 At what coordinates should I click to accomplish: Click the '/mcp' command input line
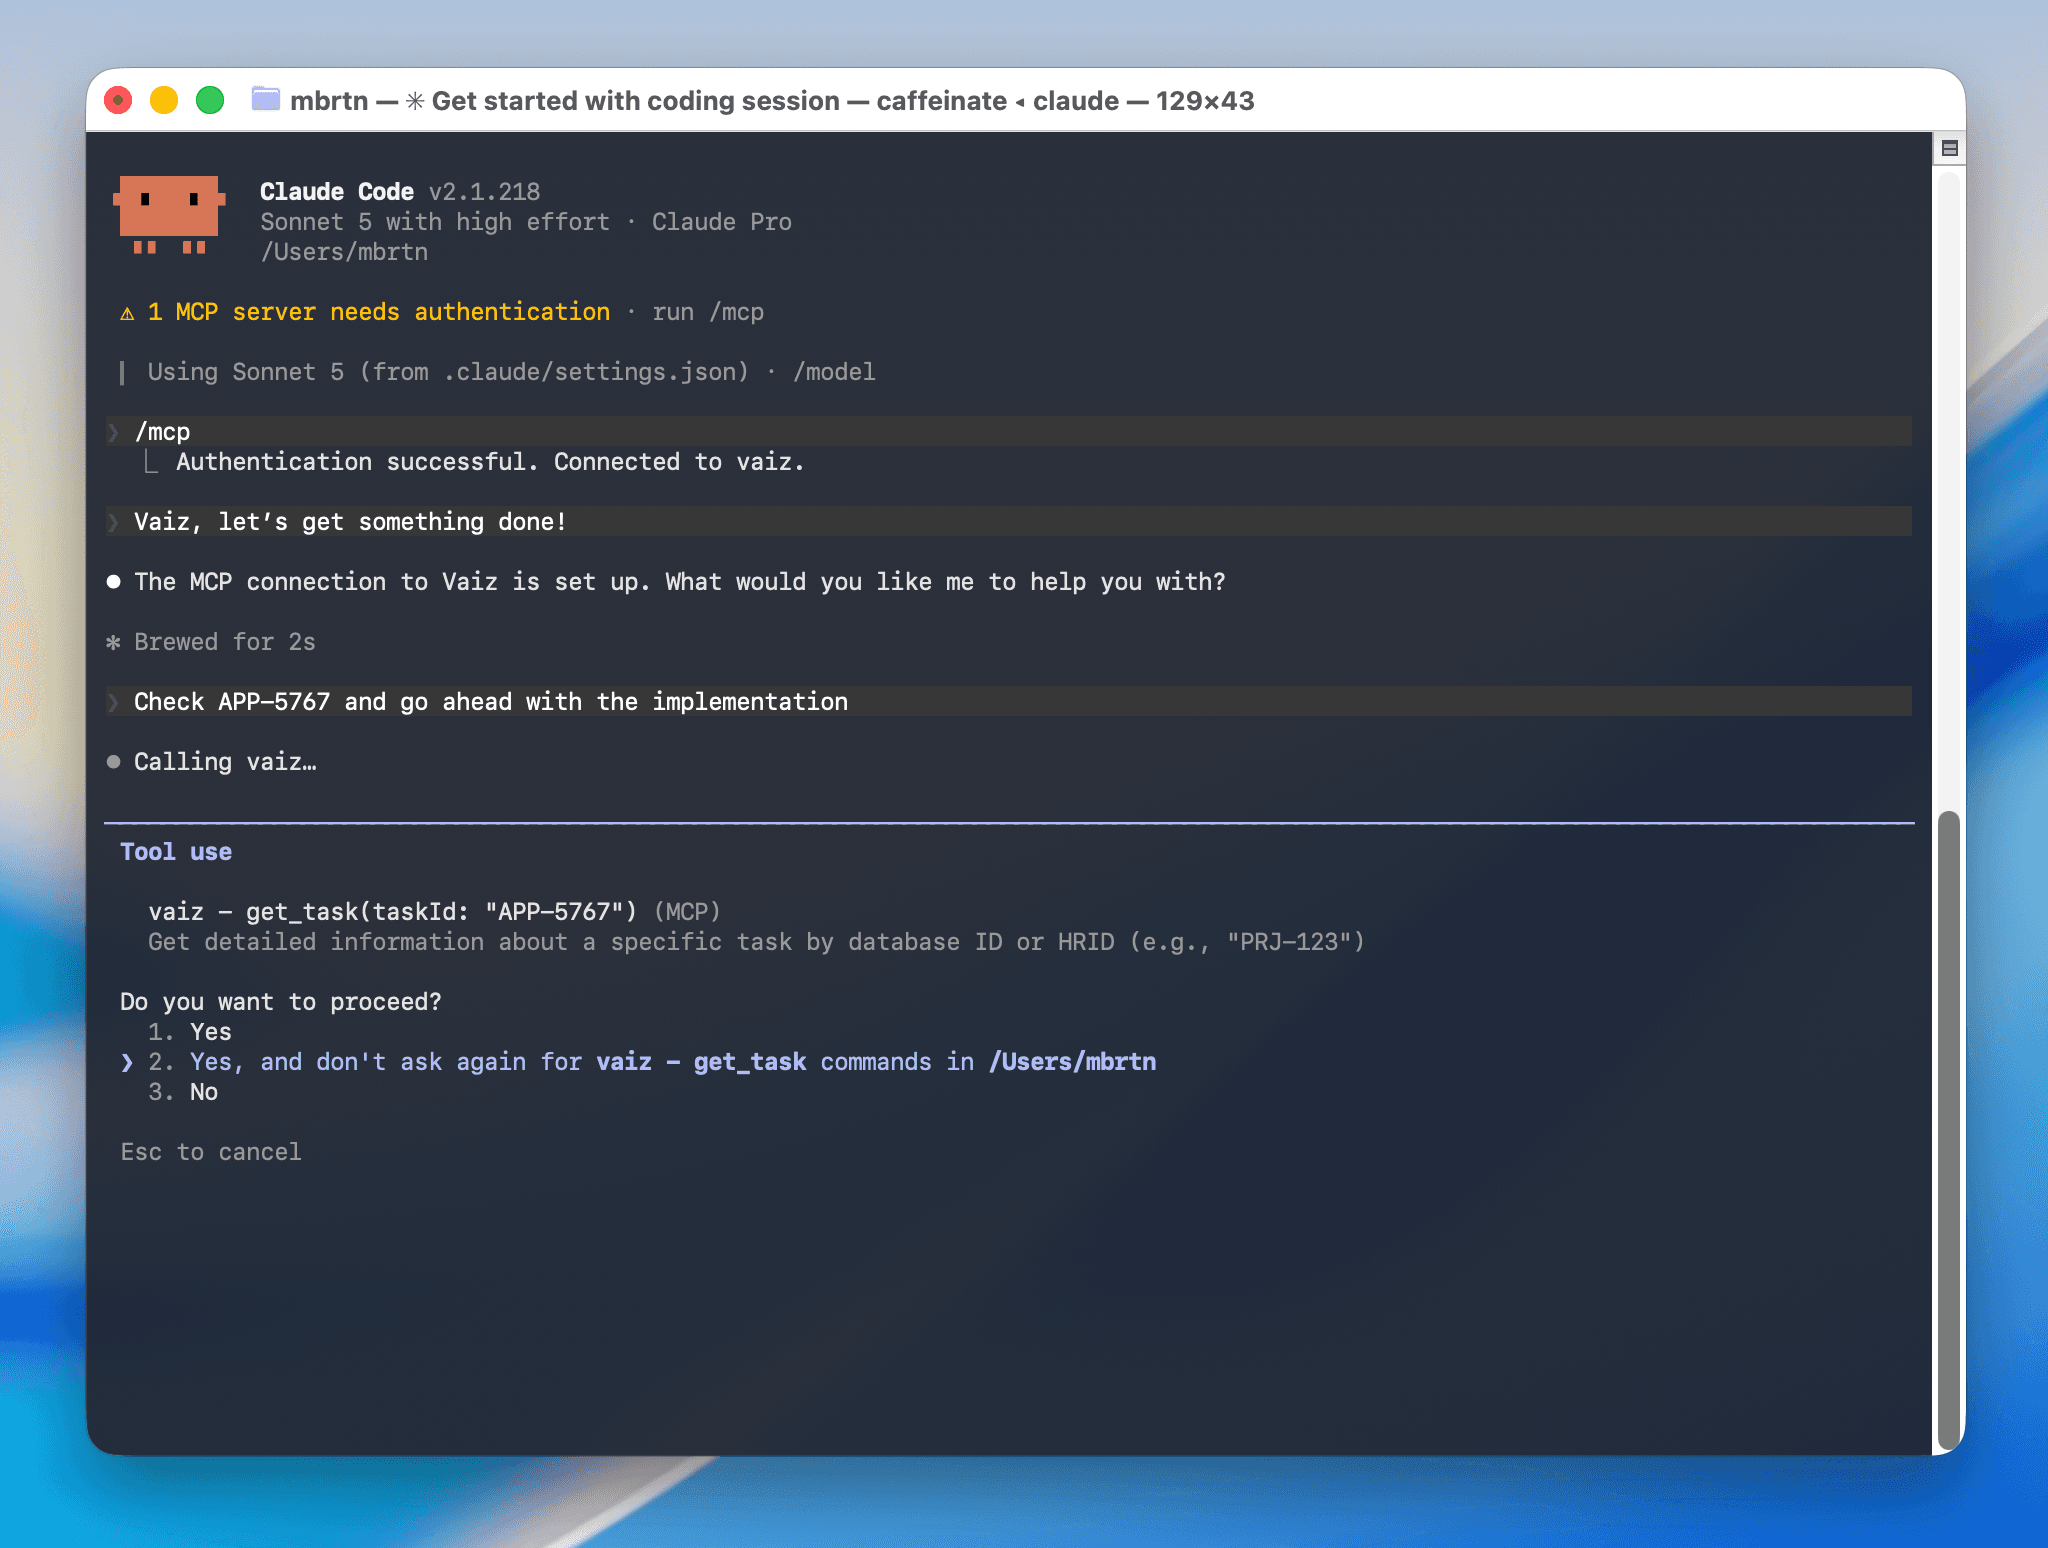click(1008, 432)
